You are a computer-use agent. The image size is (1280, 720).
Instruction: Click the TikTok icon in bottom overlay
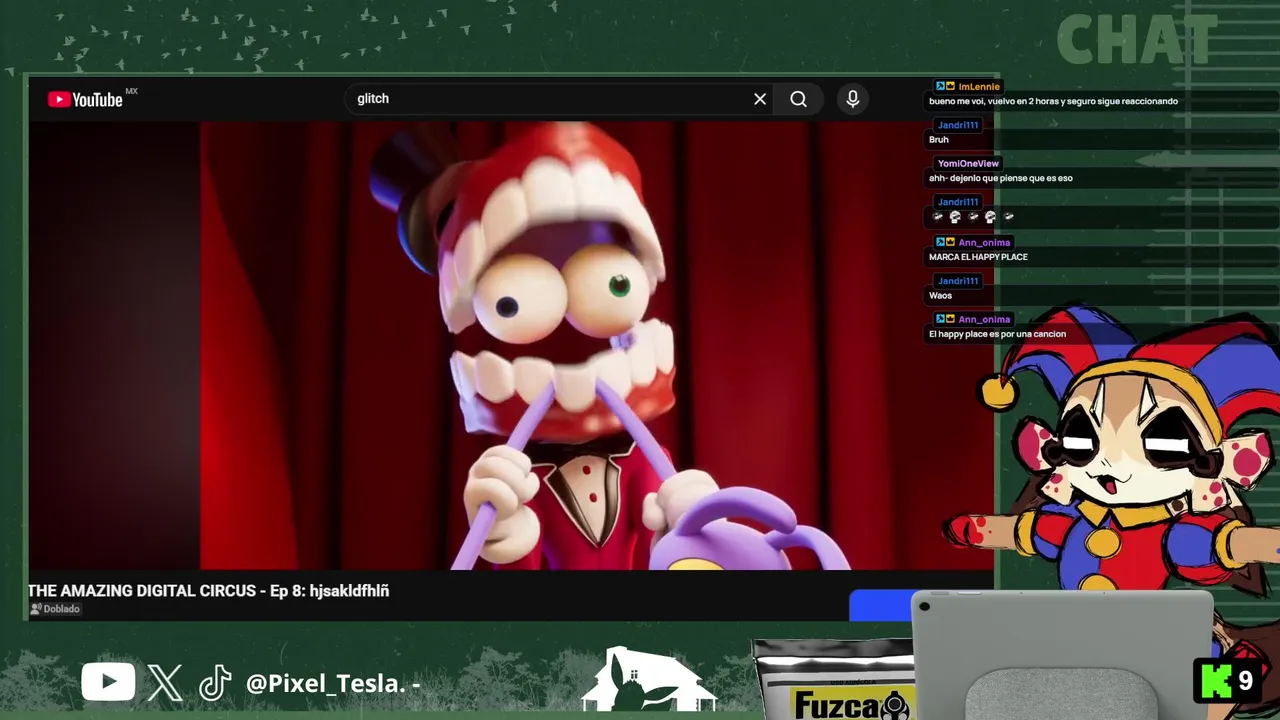[215, 683]
